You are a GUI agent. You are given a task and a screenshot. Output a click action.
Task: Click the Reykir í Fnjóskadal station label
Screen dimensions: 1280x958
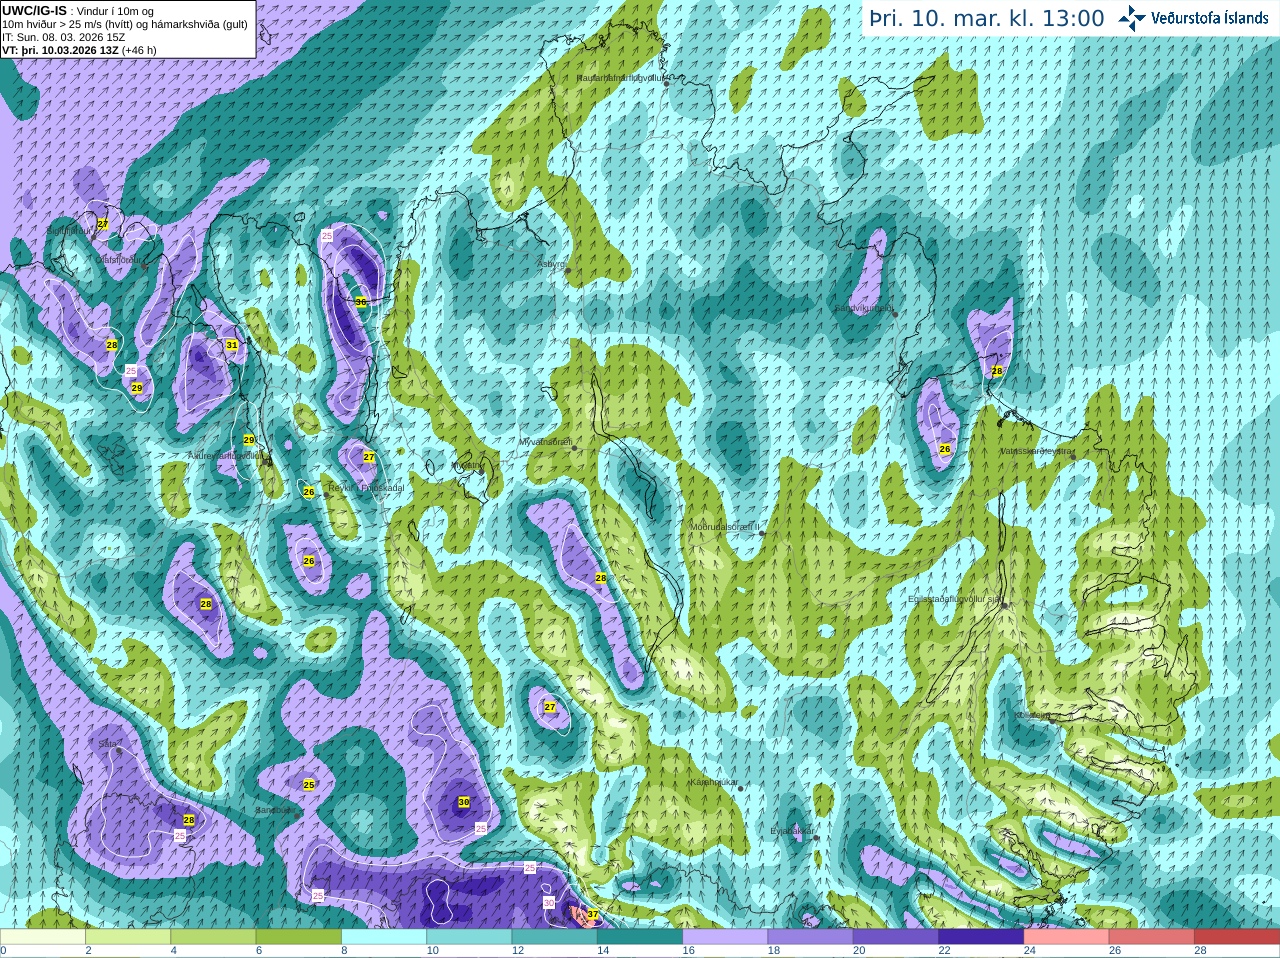(366, 487)
